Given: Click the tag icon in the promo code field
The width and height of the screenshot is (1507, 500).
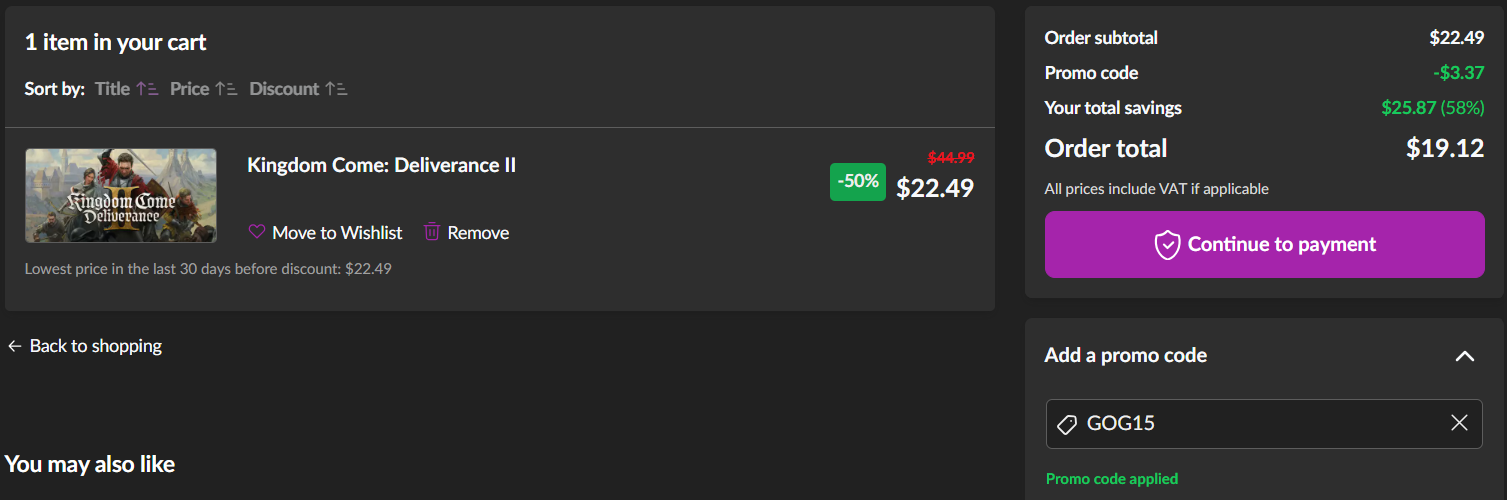Looking at the screenshot, I should pos(1067,424).
